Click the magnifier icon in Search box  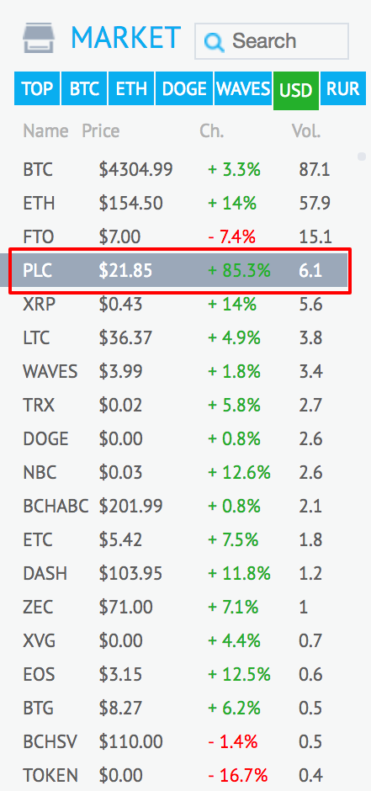[x=214, y=42]
